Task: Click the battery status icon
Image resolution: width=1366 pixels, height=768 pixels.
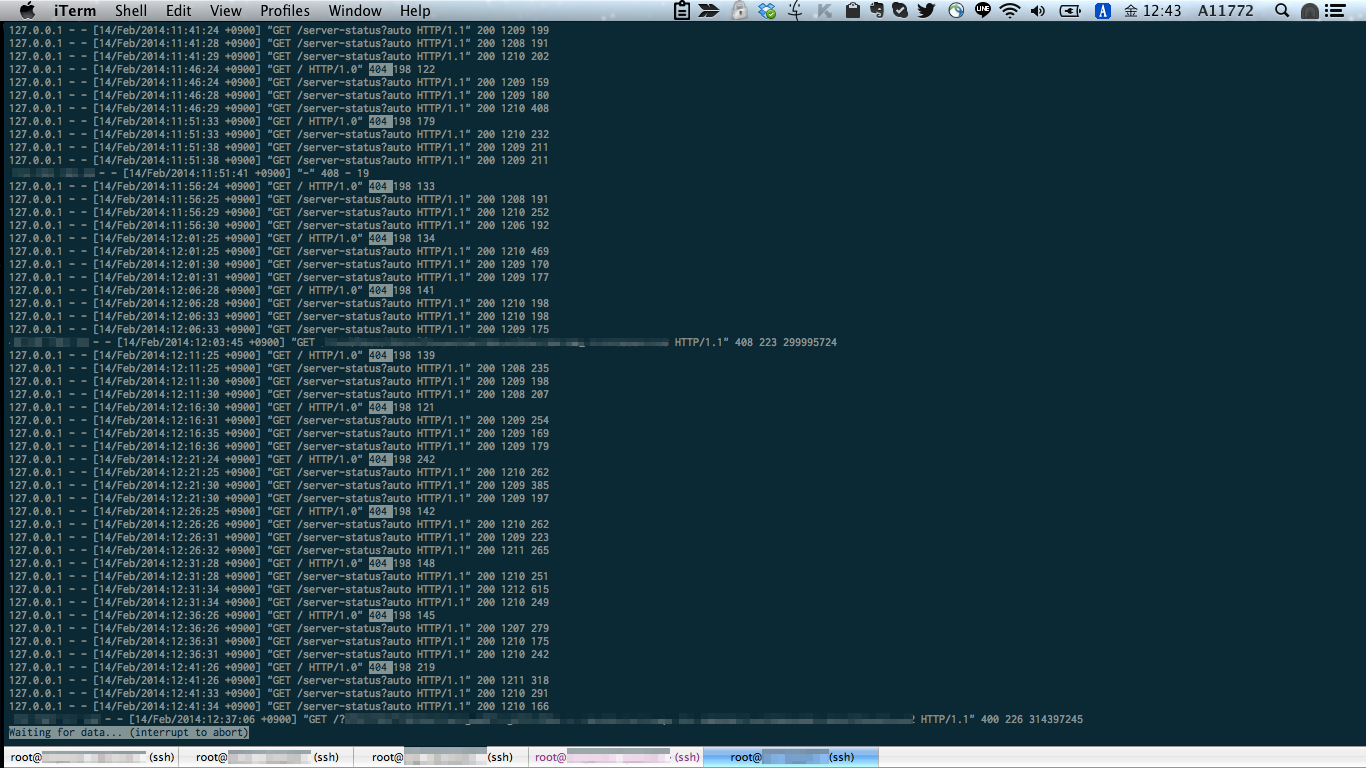Action: coord(1070,11)
